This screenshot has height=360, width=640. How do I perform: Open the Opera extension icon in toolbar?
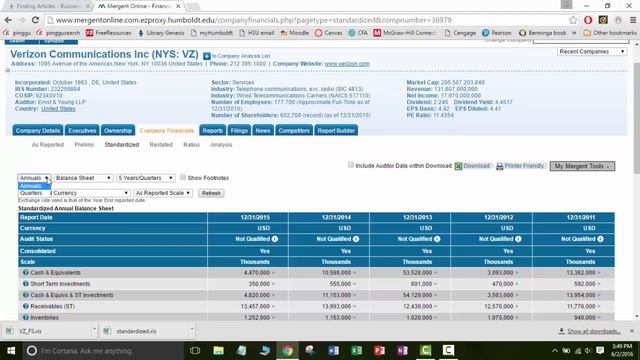(x=588, y=20)
